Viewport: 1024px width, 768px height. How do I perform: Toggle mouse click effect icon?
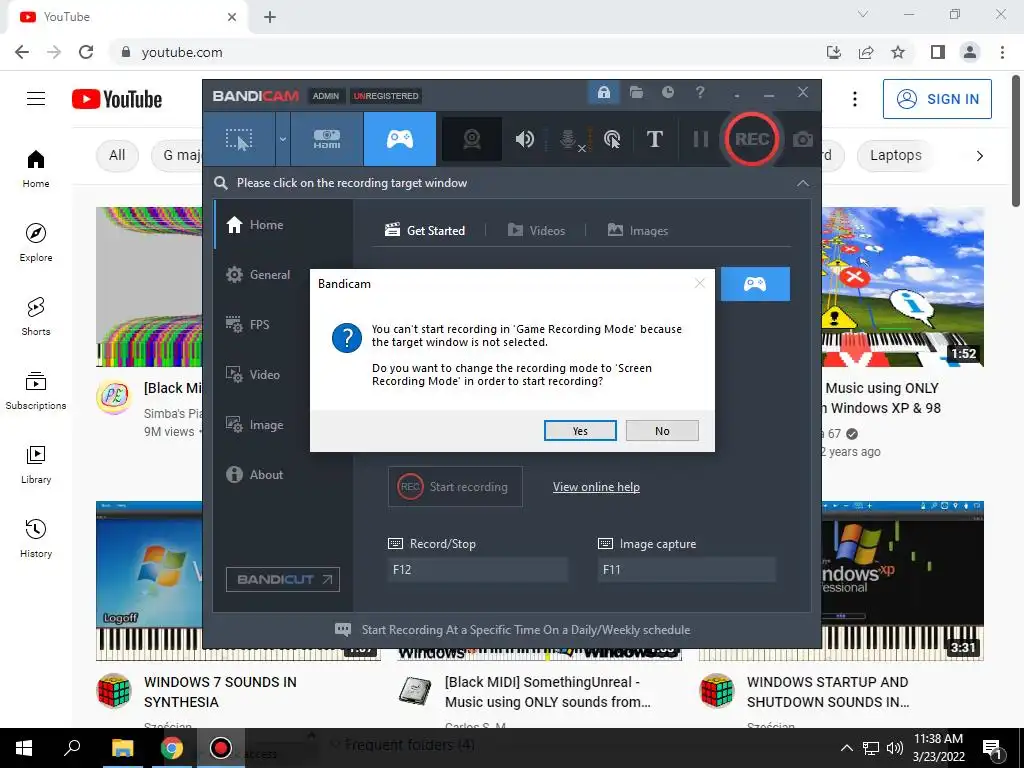tap(612, 139)
